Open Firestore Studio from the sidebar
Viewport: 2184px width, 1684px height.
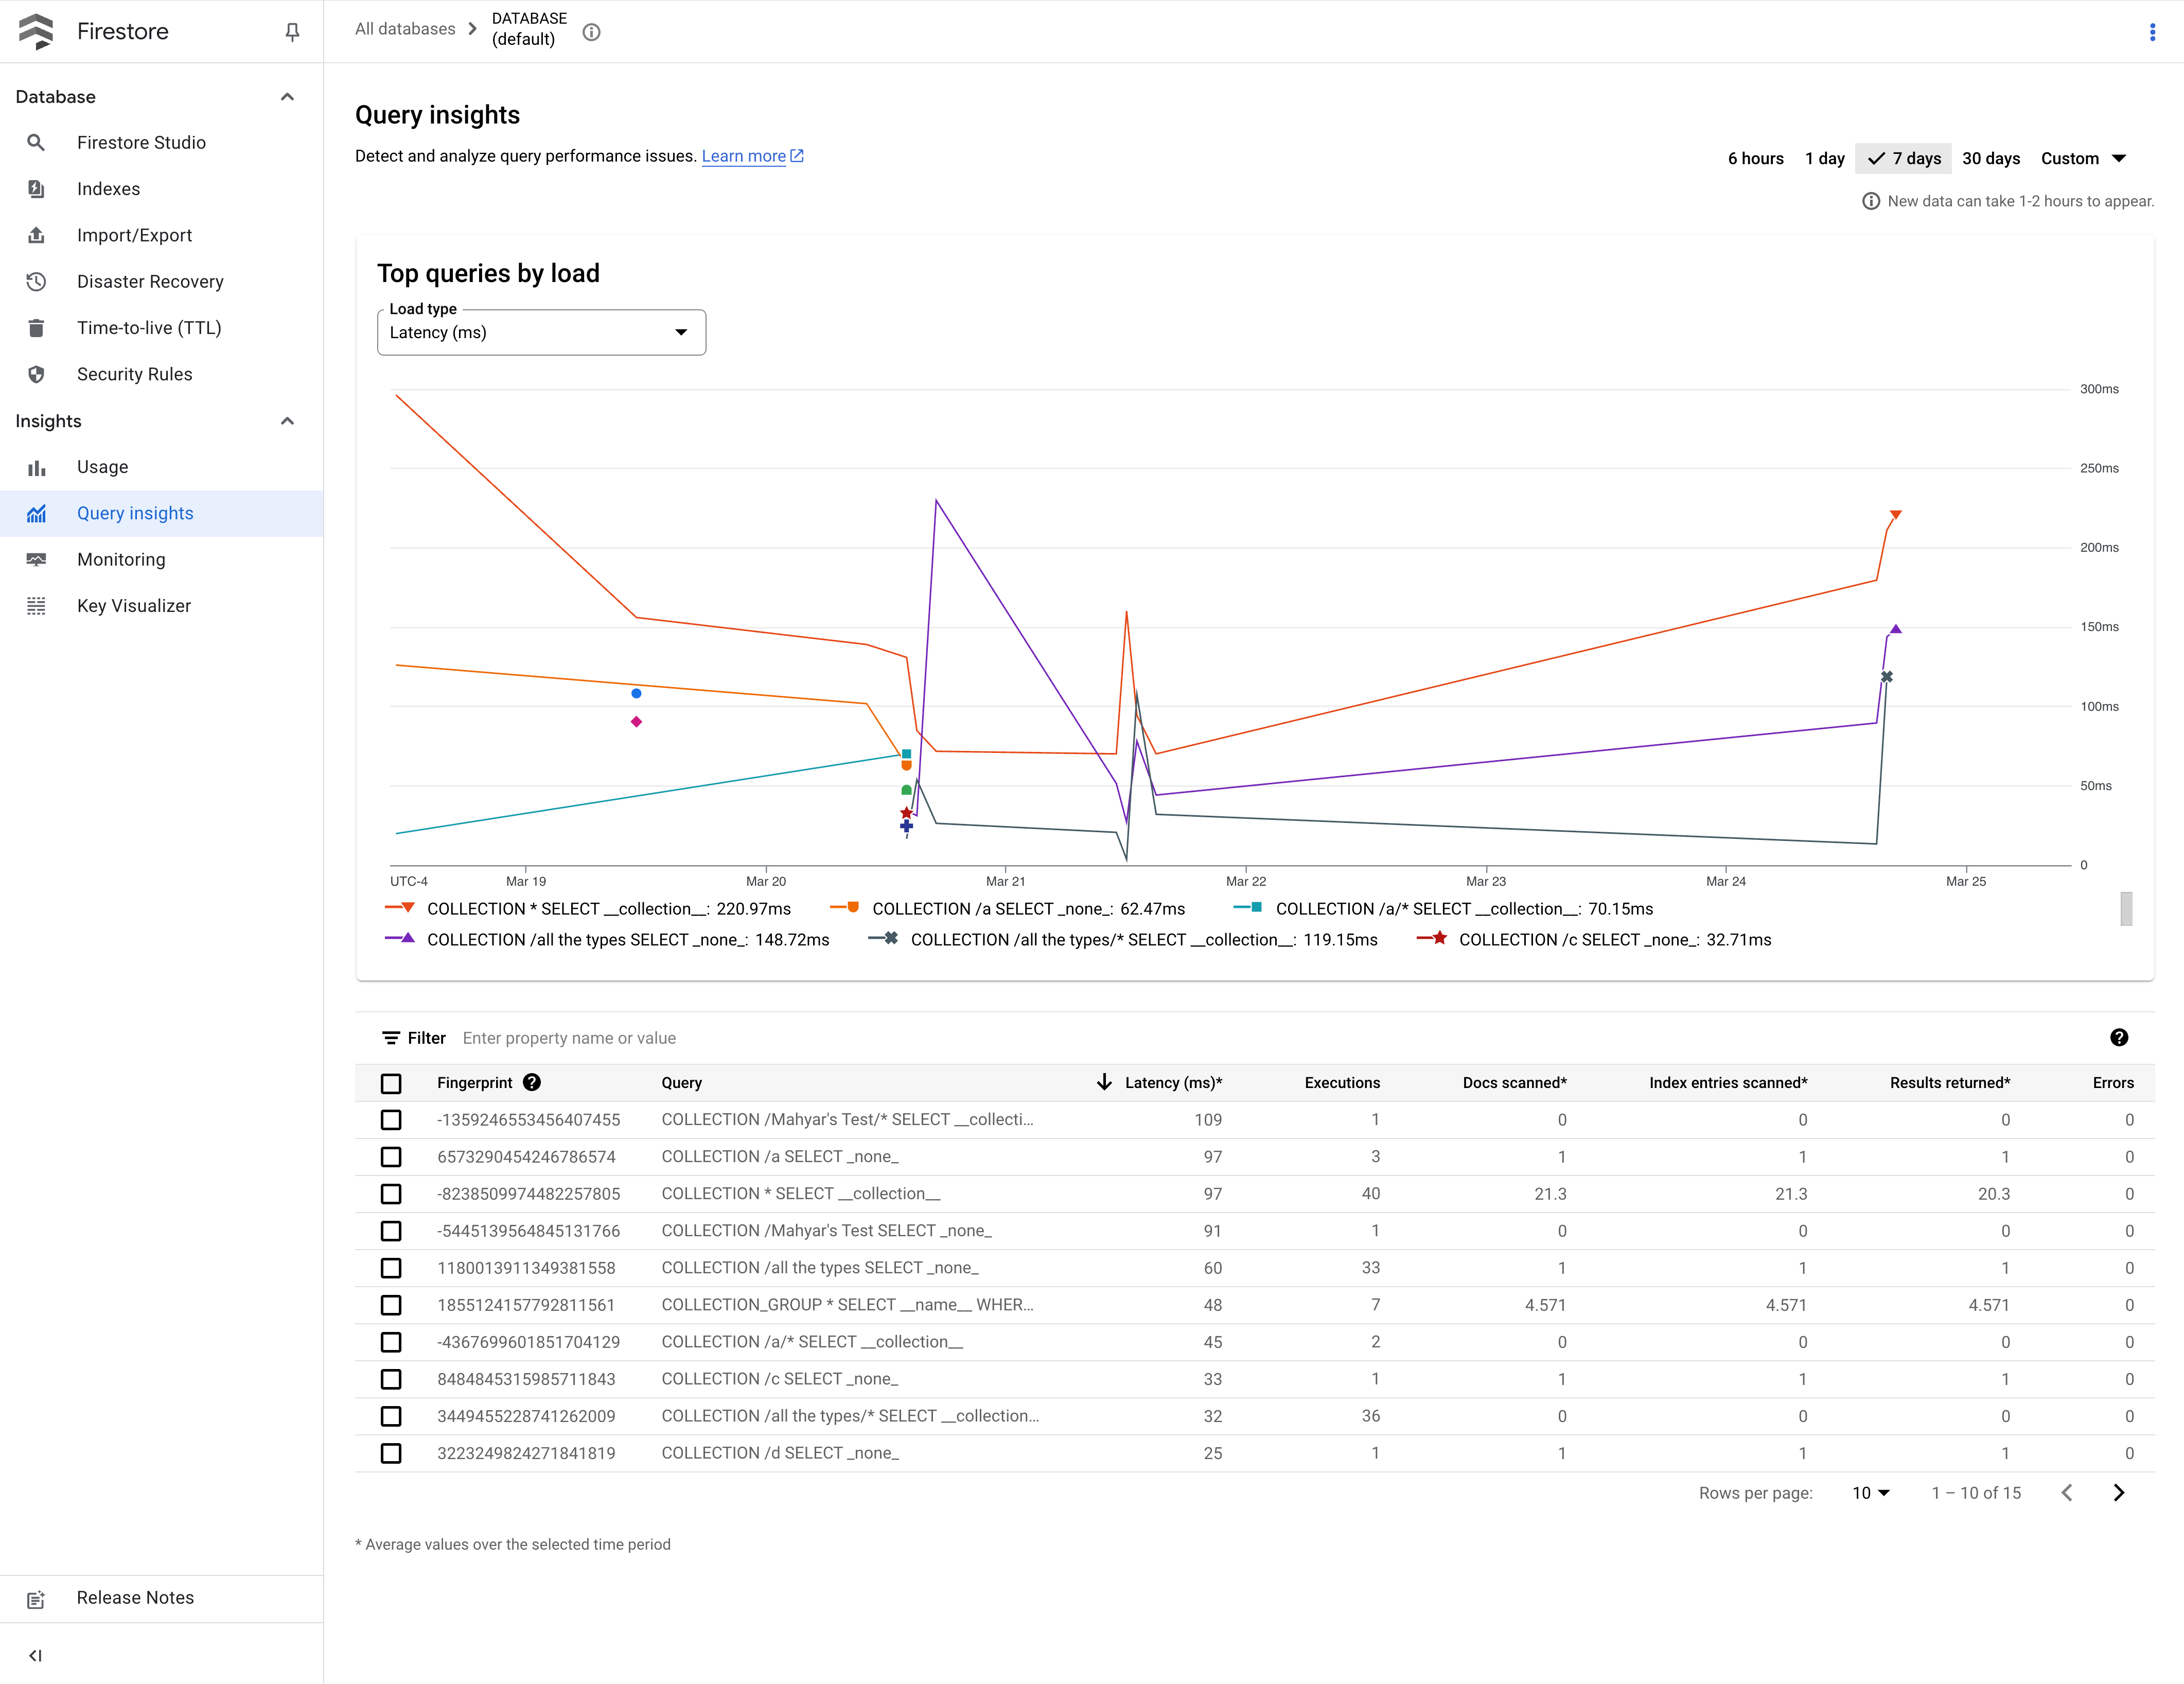pos(141,142)
